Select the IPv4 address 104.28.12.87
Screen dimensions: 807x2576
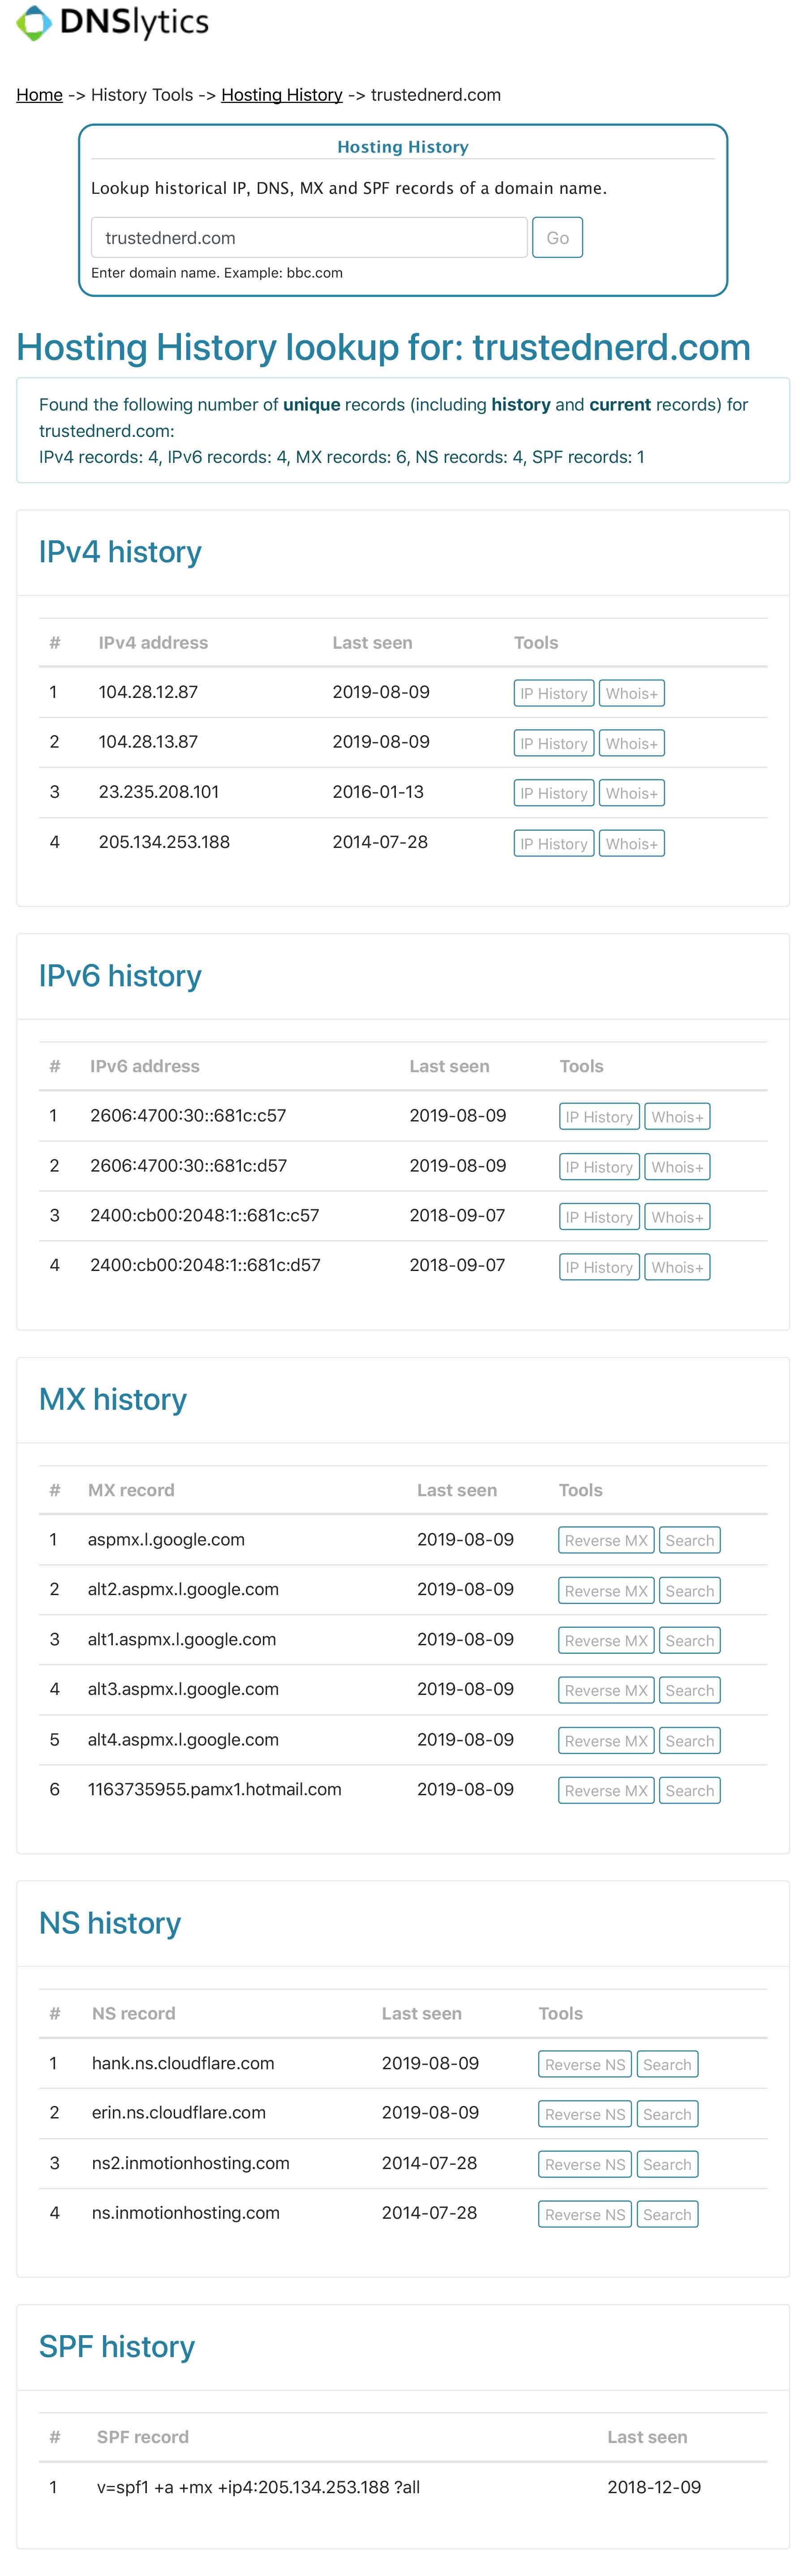(x=148, y=692)
